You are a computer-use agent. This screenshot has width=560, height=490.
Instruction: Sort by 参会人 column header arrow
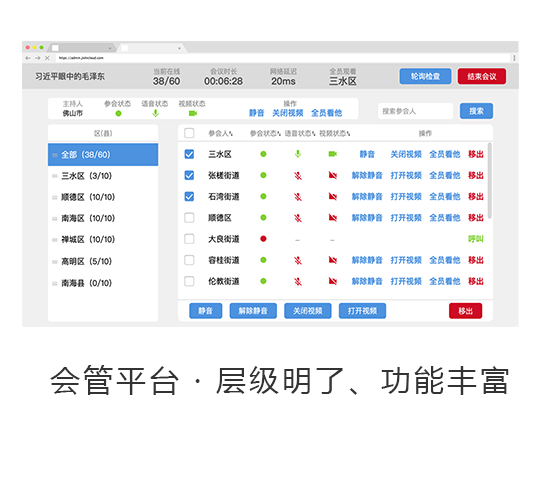231,134
